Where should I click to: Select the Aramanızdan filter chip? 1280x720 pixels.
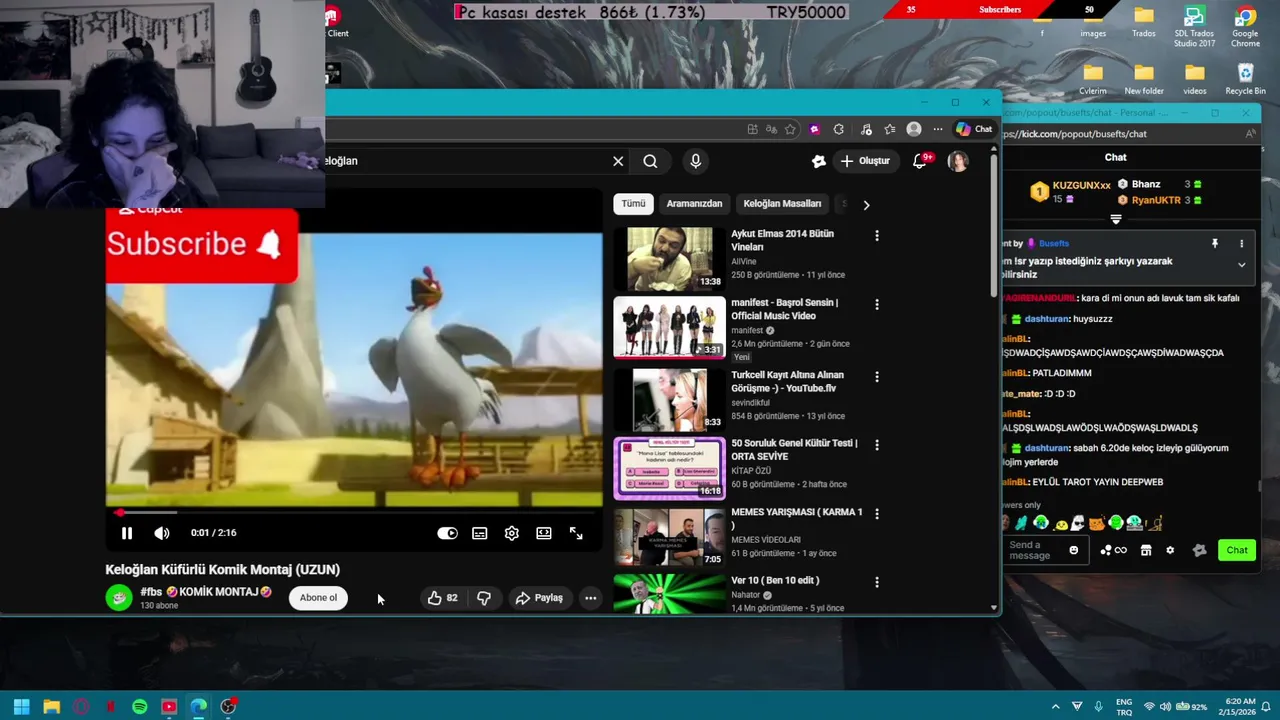694,204
